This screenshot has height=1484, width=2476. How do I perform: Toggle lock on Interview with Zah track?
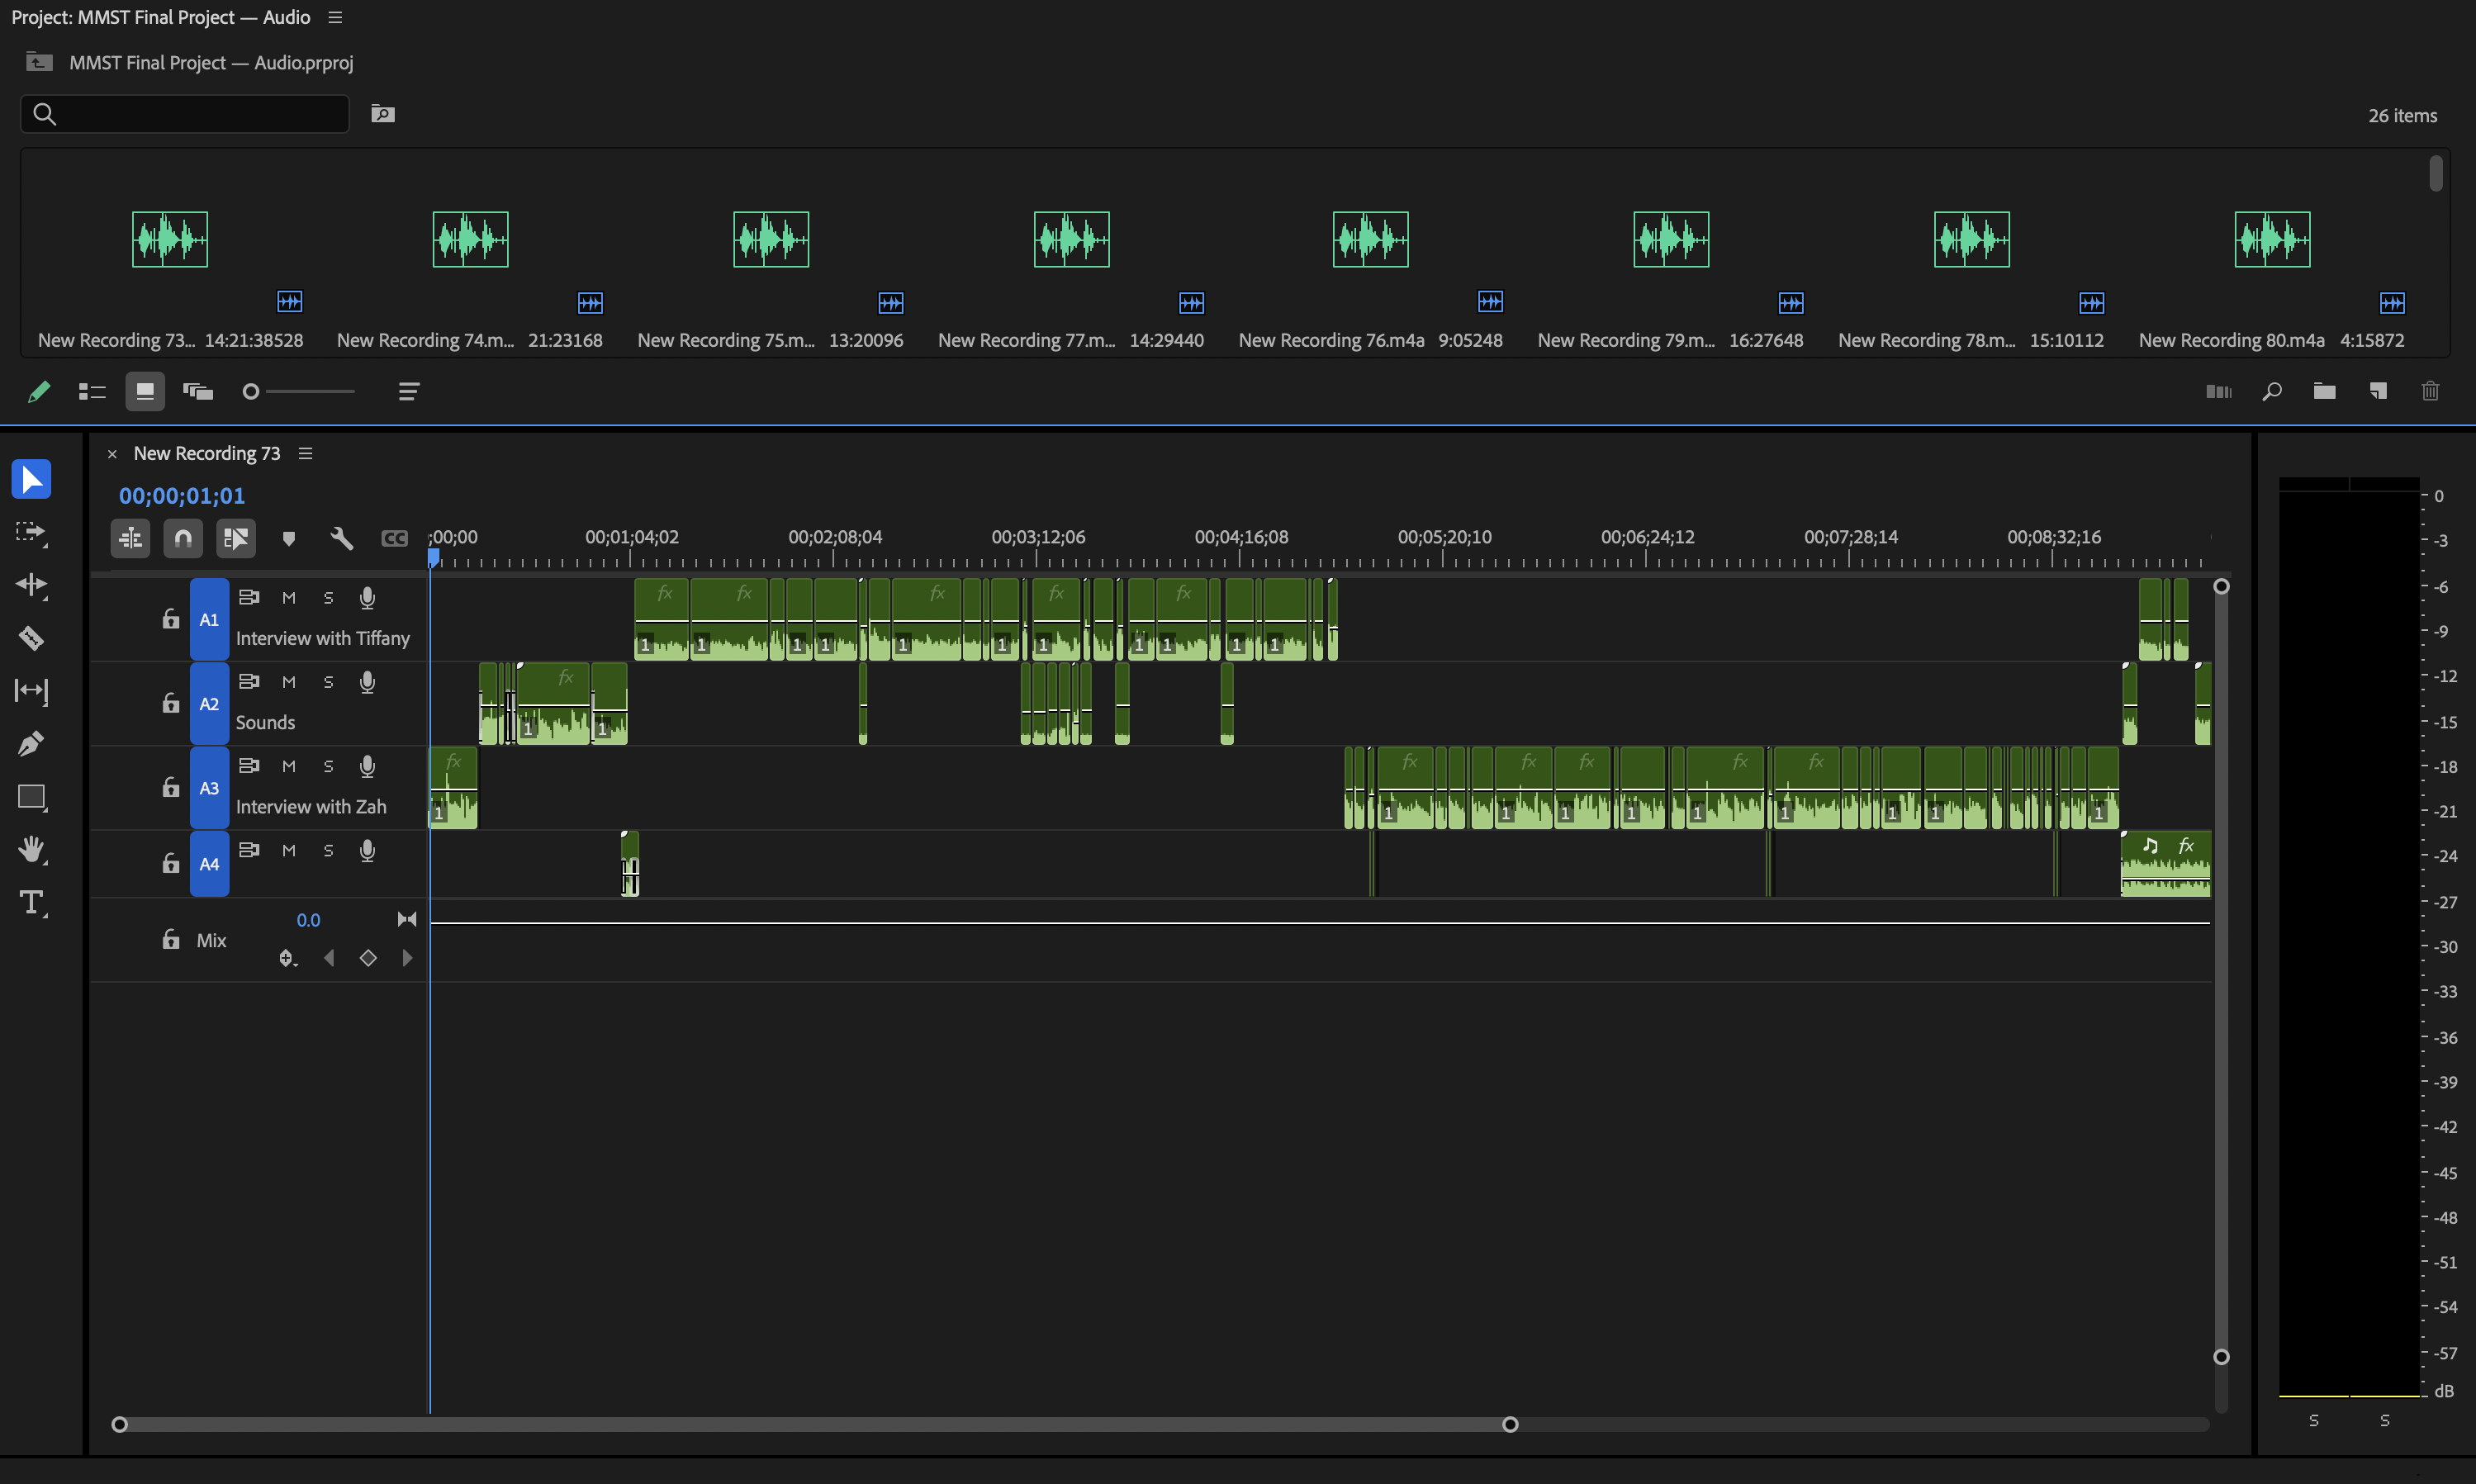click(x=171, y=788)
